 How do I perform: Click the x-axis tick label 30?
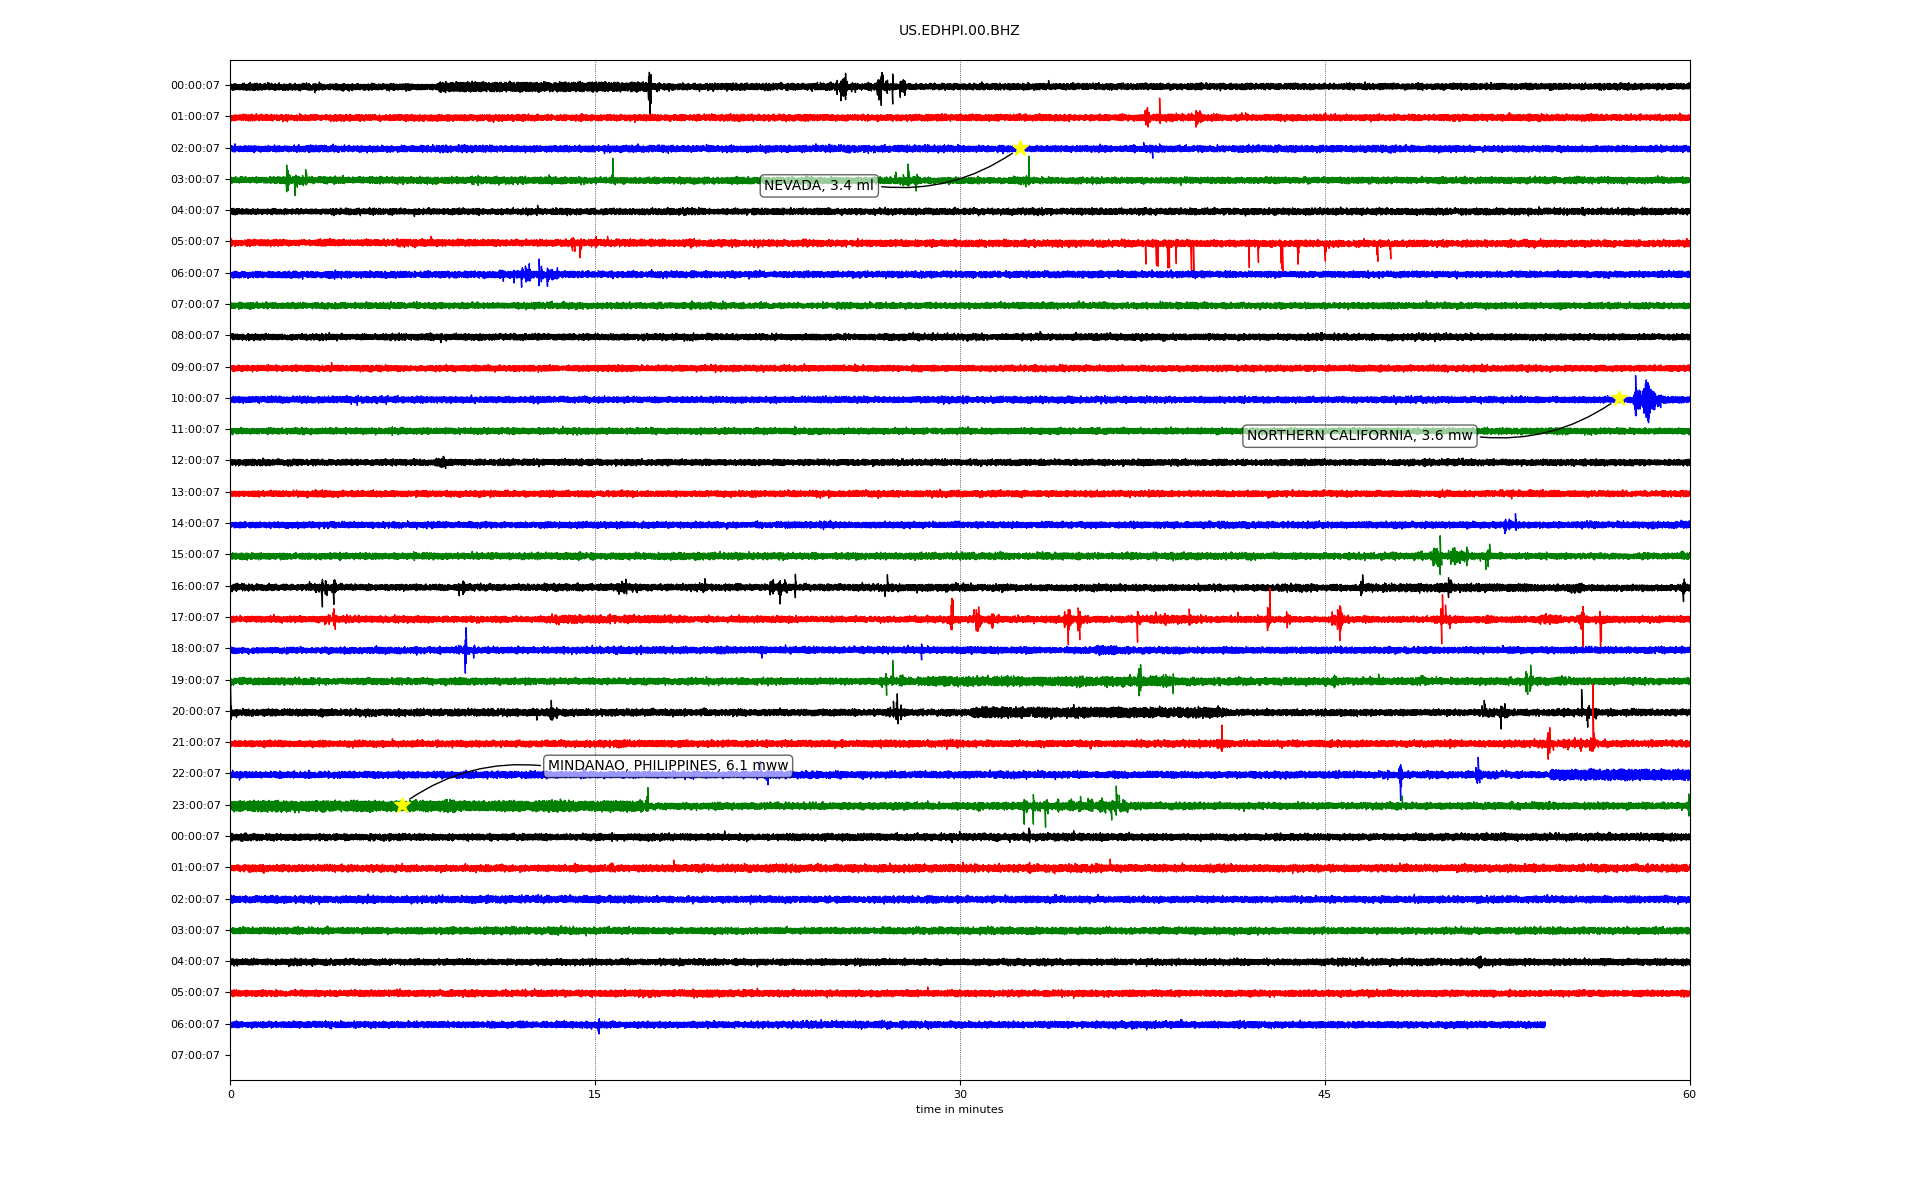click(960, 1095)
